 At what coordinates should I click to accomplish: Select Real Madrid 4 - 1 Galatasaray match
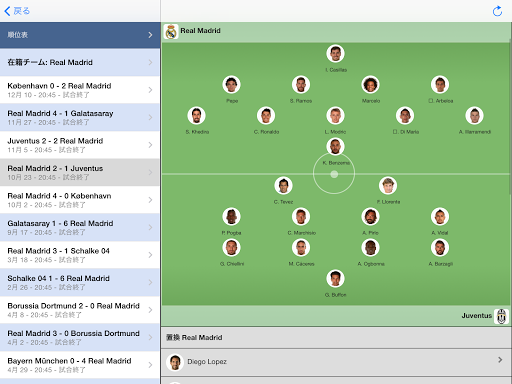click(80, 117)
